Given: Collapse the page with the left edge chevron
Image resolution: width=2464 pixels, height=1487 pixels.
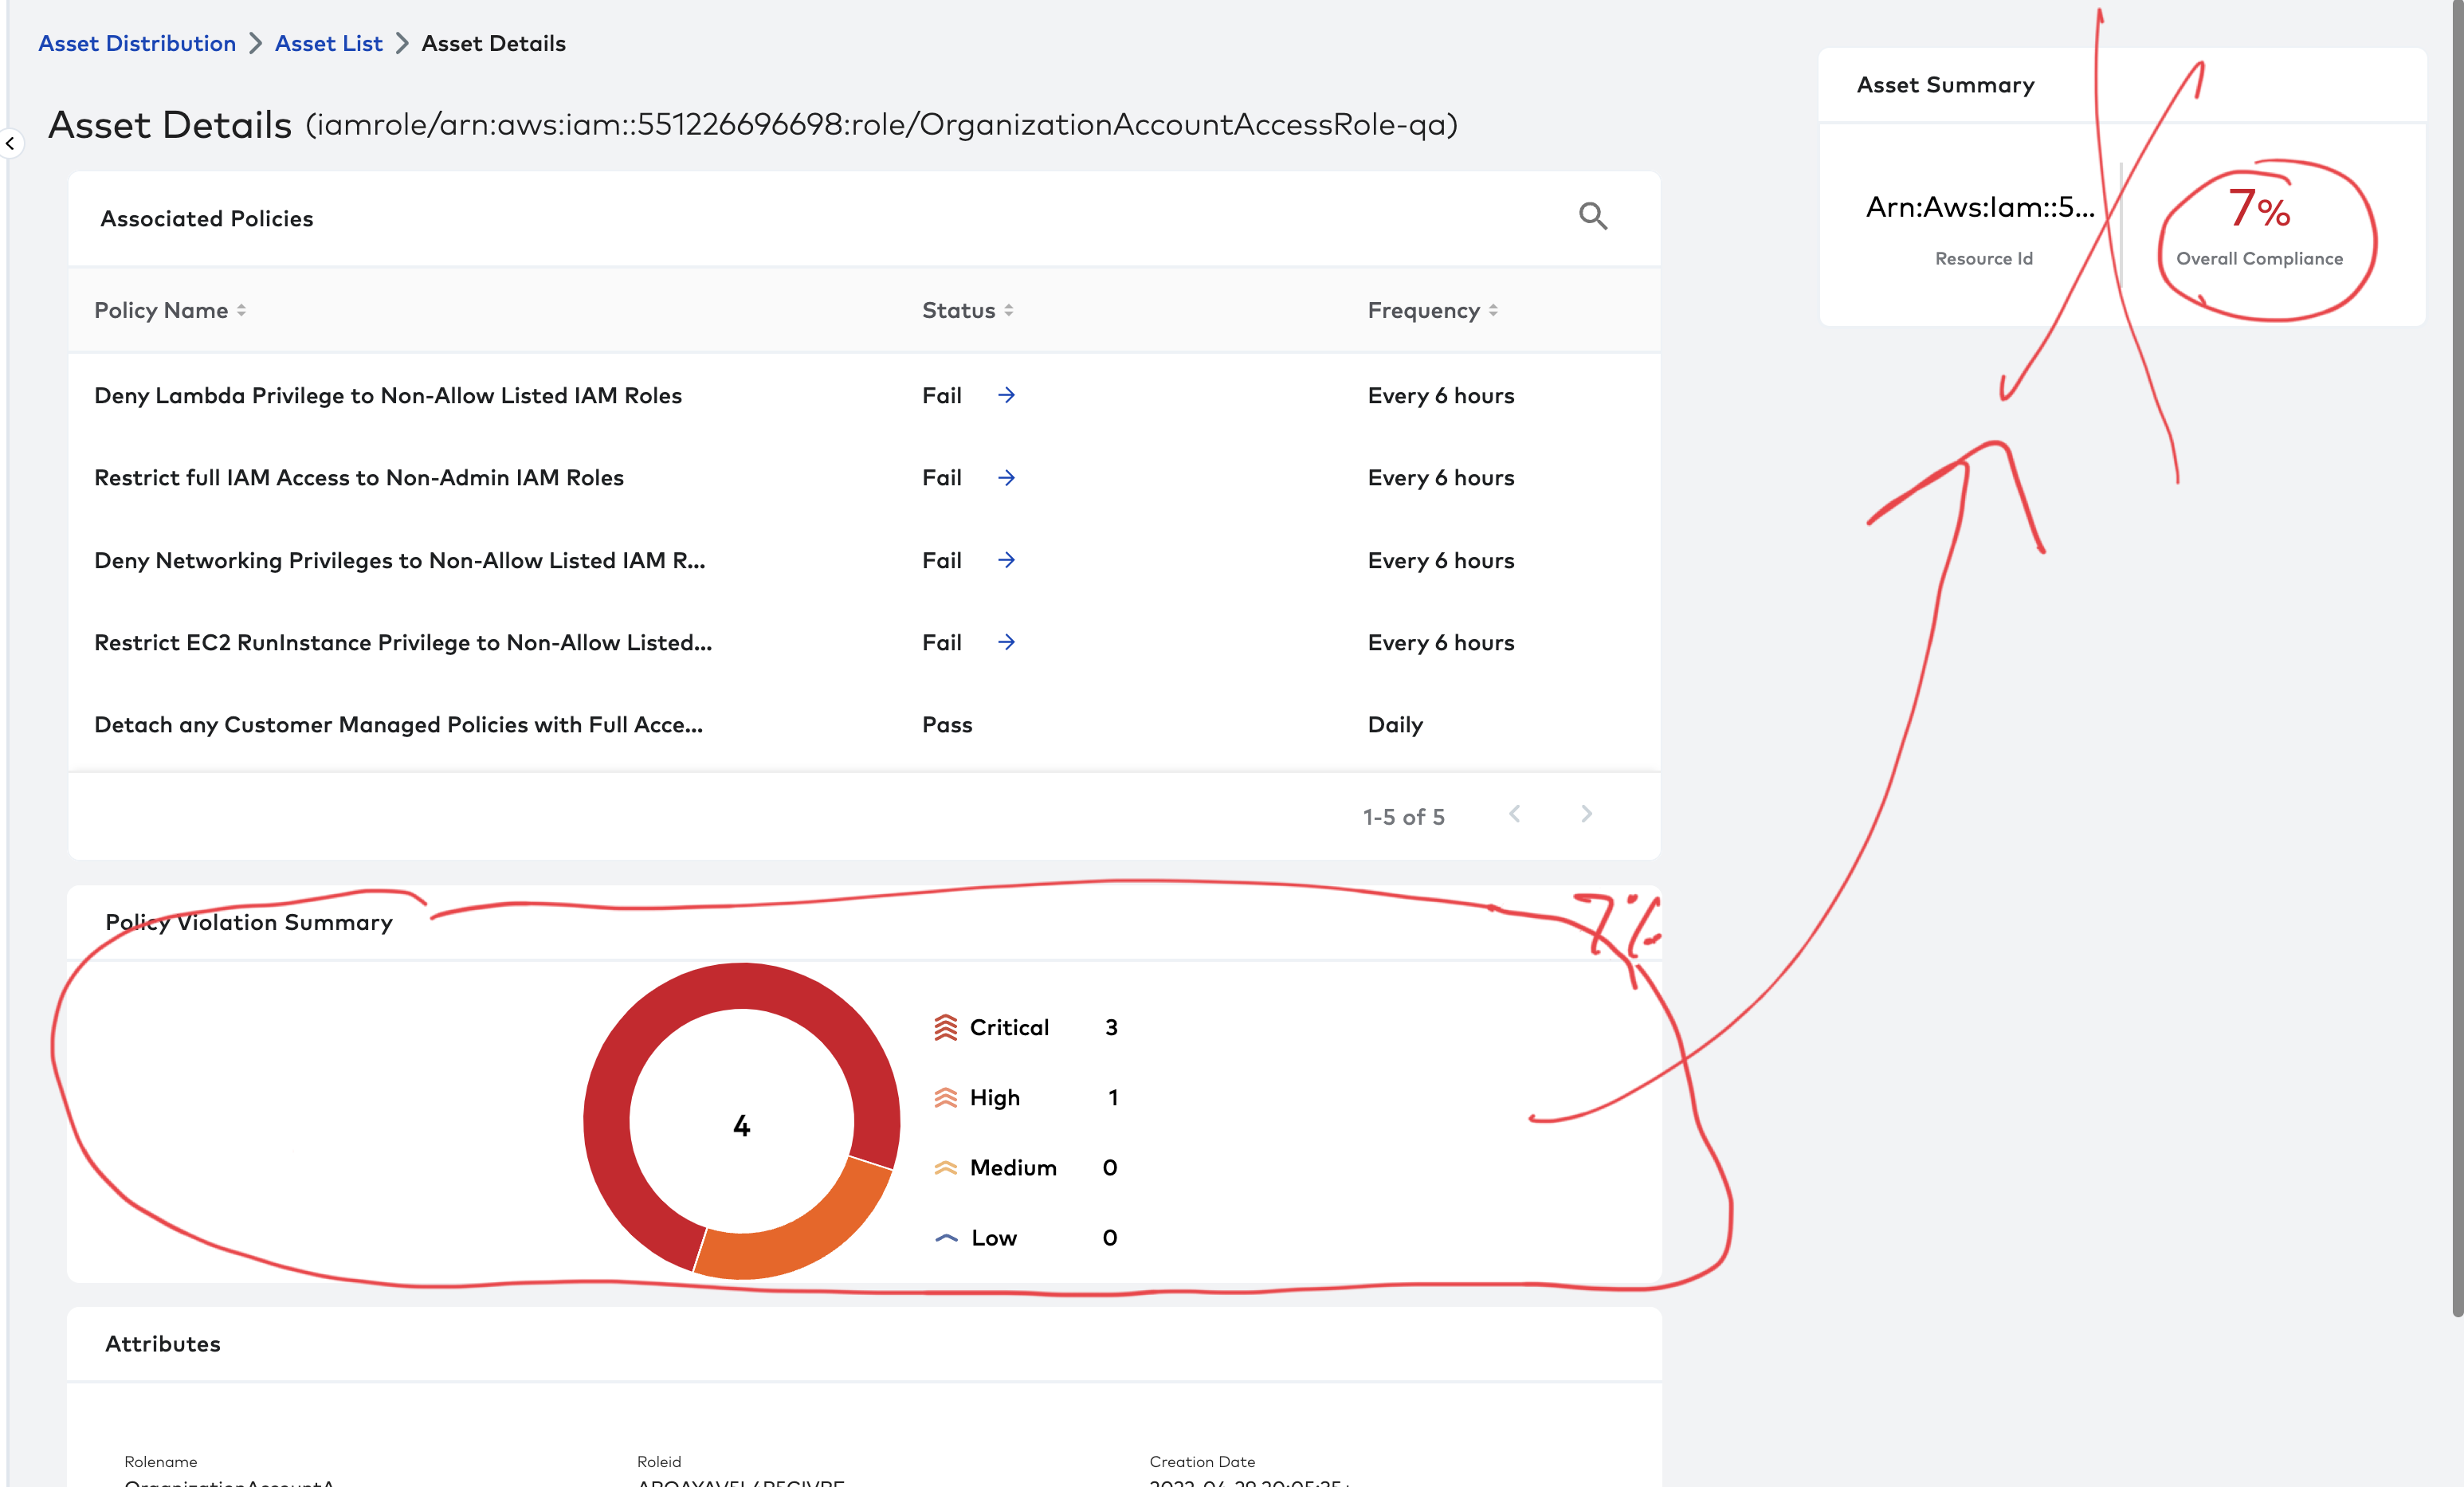Looking at the screenshot, I should tap(10, 143).
